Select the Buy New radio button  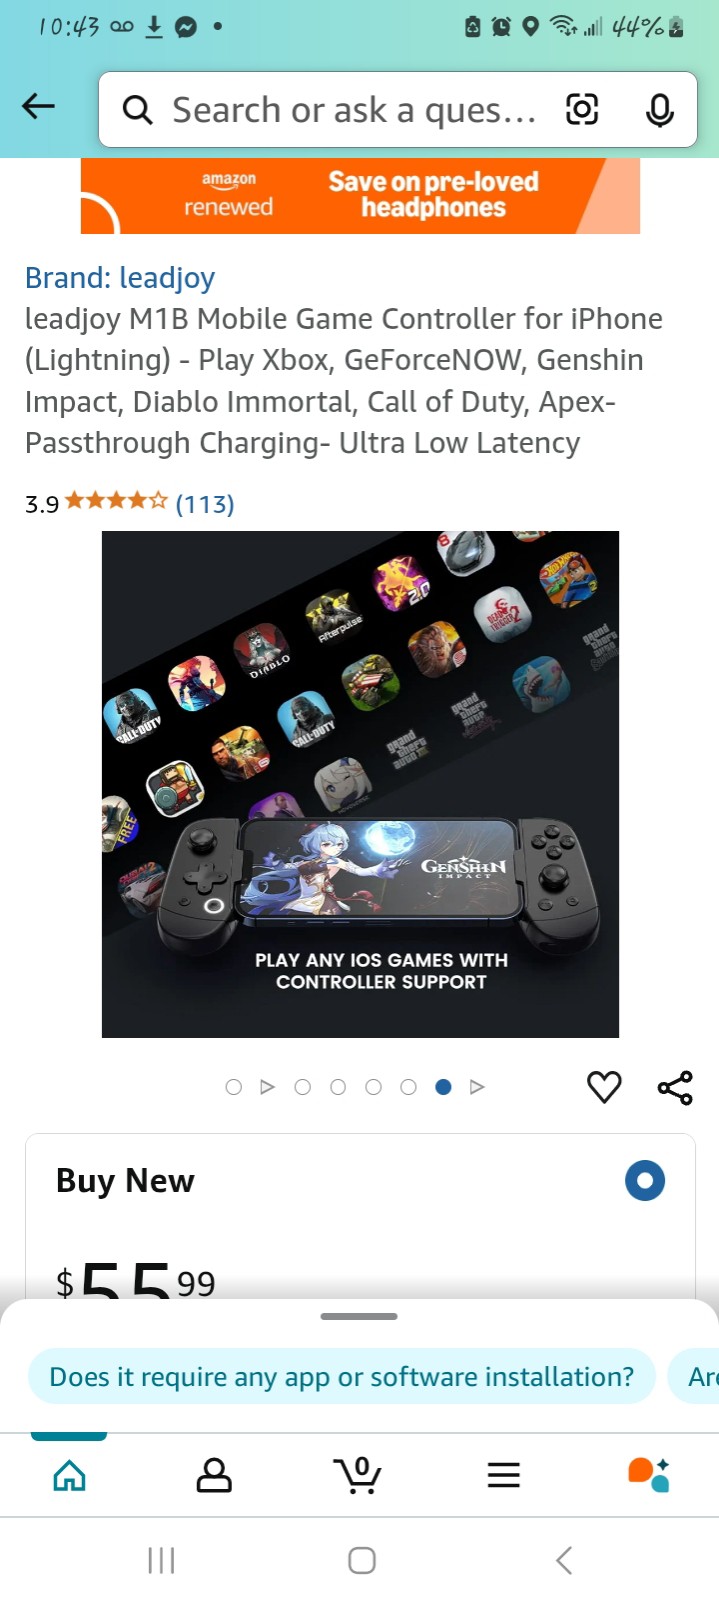645,1180
